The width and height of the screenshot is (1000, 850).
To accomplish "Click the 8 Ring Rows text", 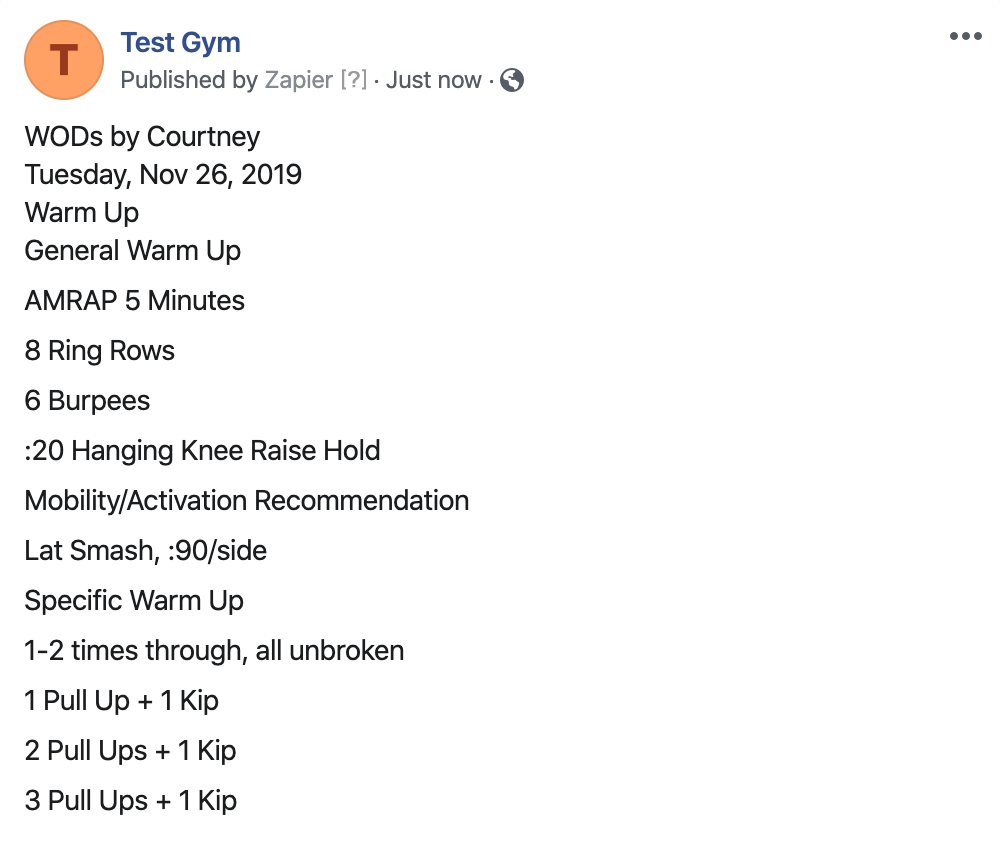I will pyautogui.click(x=99, y=351).
